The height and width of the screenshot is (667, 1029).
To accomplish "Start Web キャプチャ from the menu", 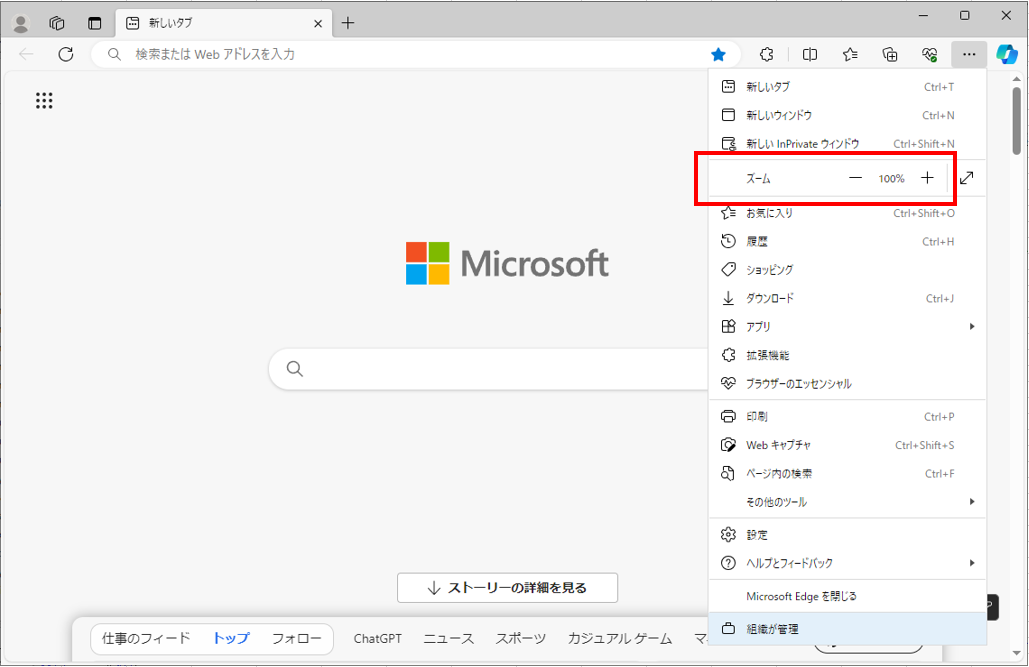I will (847, 445).
